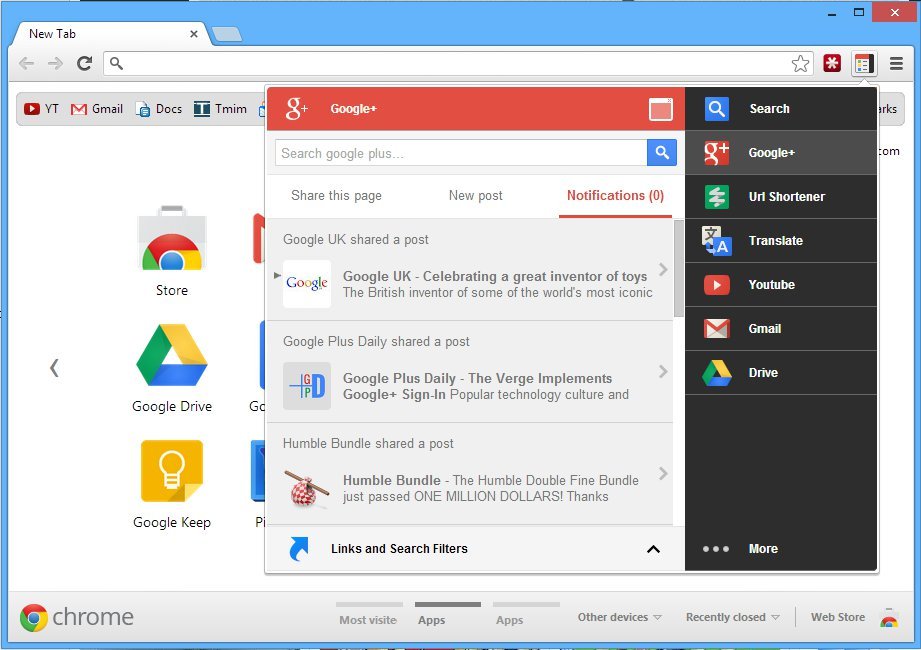Click 'Google Plus Daily shared a post' text
Viewport: 921px width, 650px height.
376,342
